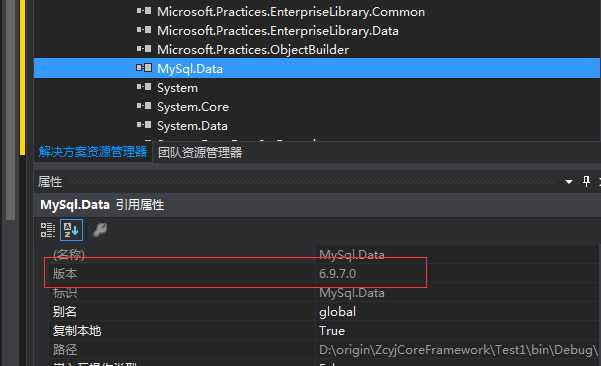Select the Microsoft.Practices.EnterpriseLibrary.Data reference
601x366 pixels.
tap(278, 31)
